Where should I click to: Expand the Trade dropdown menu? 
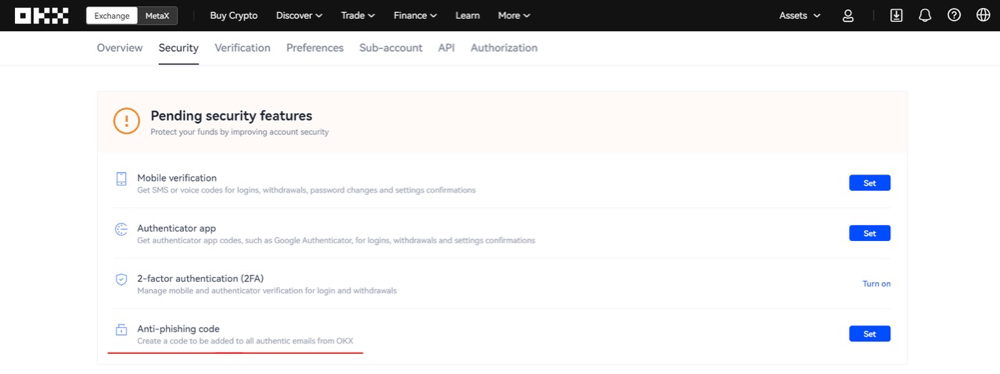(x=358, y=15)
